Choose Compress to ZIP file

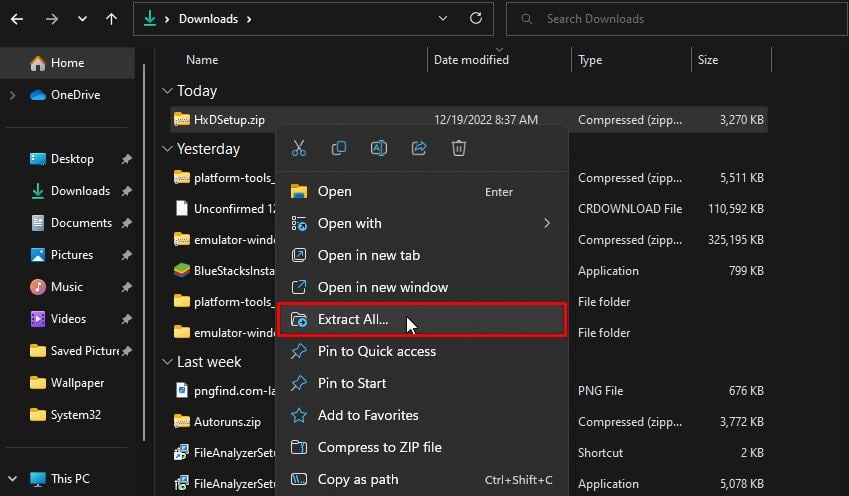coord(379,447)
